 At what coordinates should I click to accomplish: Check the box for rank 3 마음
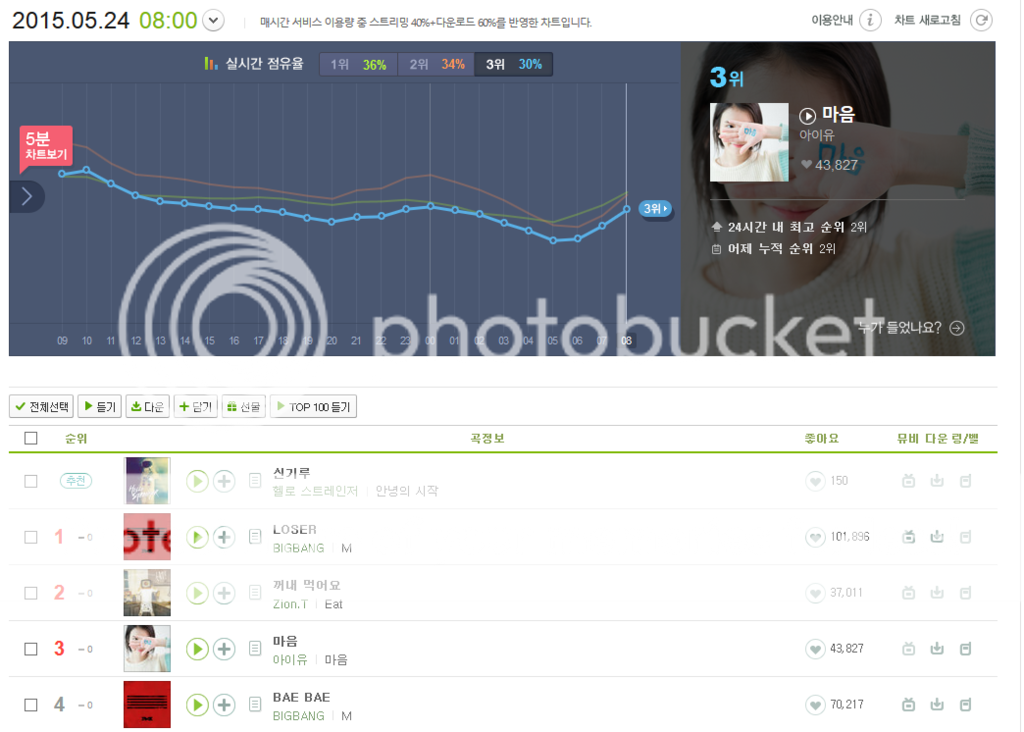[x=31, y=649]
